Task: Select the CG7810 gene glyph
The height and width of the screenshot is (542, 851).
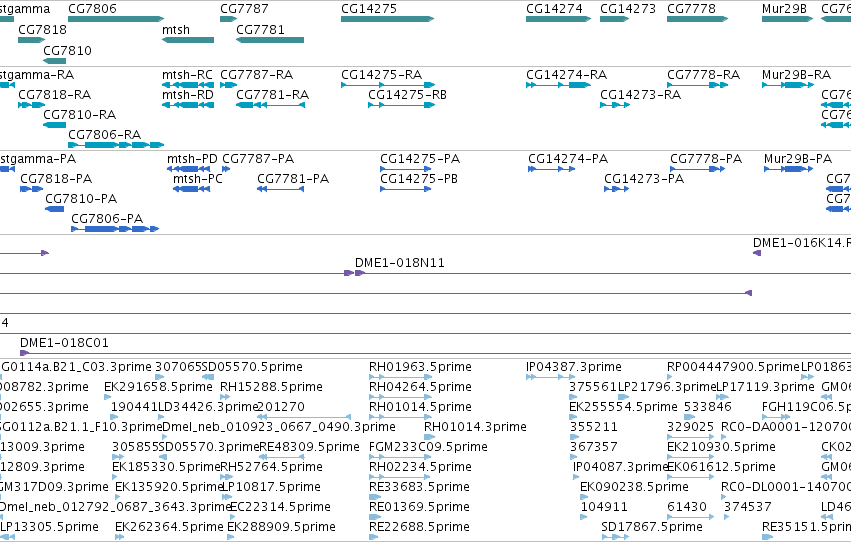Action: (54, 61)
